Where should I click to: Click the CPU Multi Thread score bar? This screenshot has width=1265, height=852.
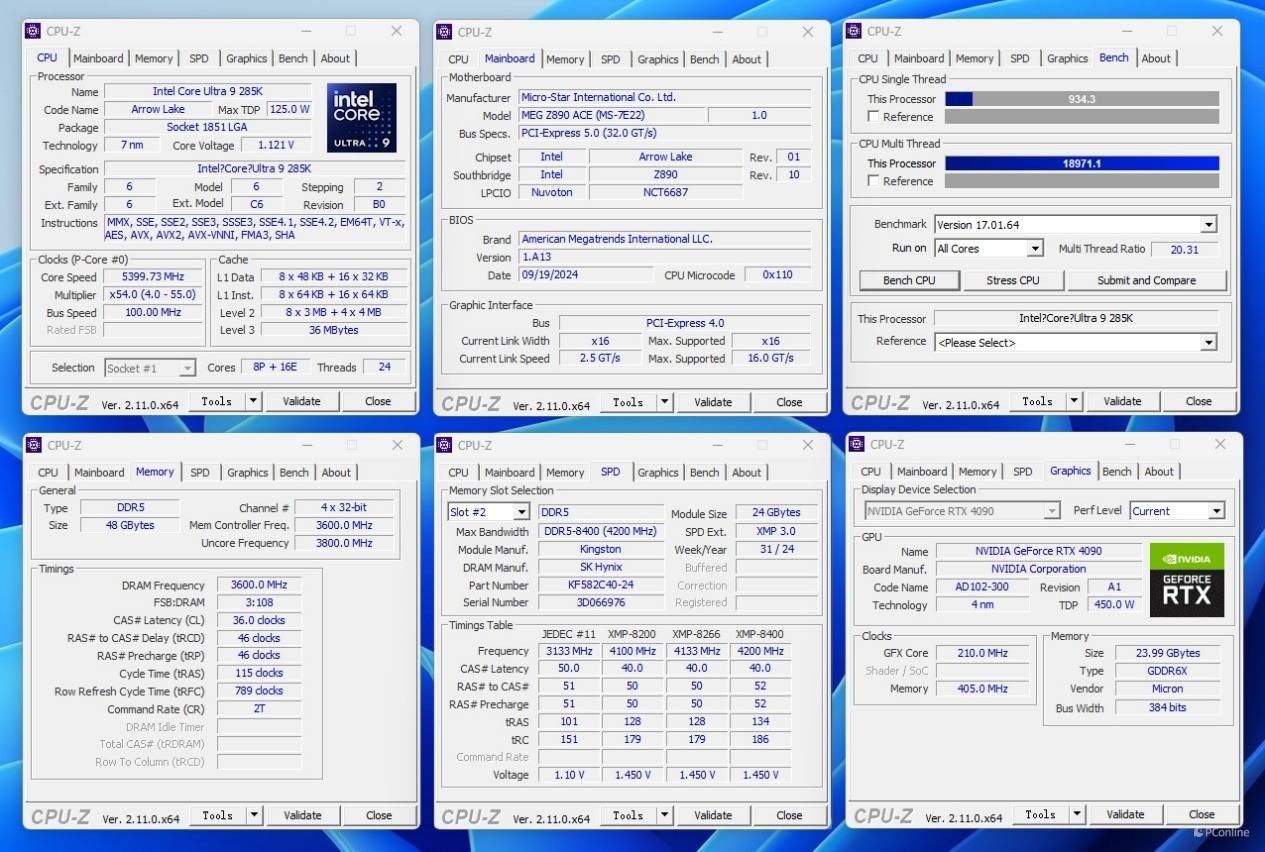click(1081, 163)
